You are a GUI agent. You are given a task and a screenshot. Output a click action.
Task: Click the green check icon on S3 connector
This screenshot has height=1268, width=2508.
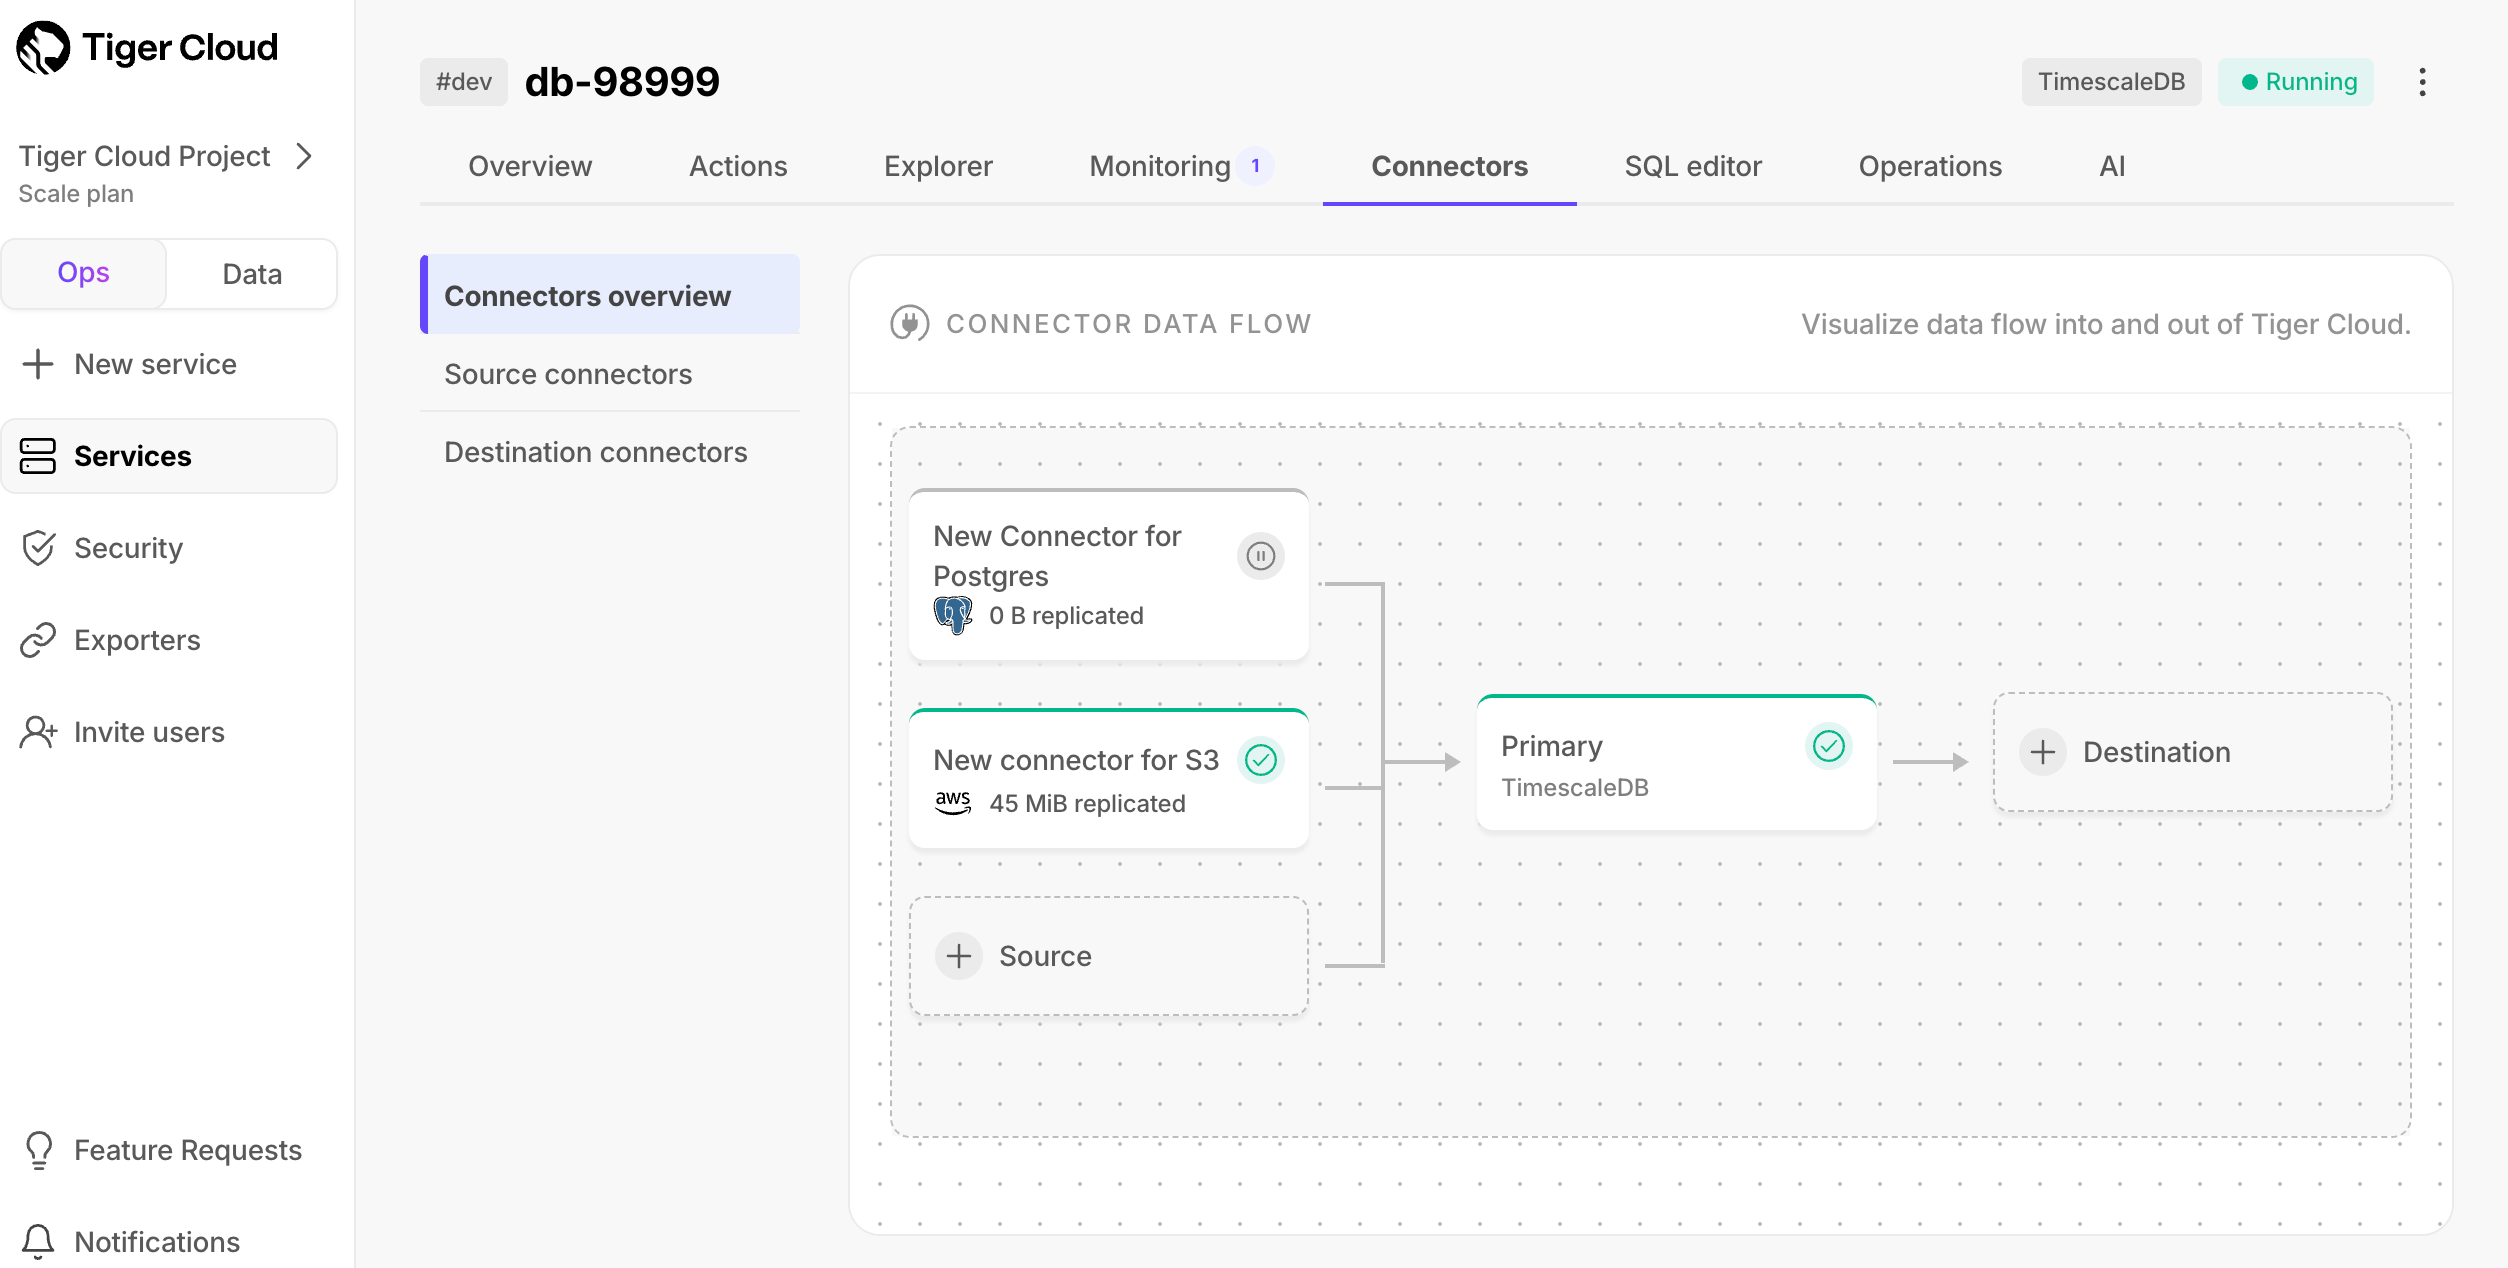(1261, 760)
